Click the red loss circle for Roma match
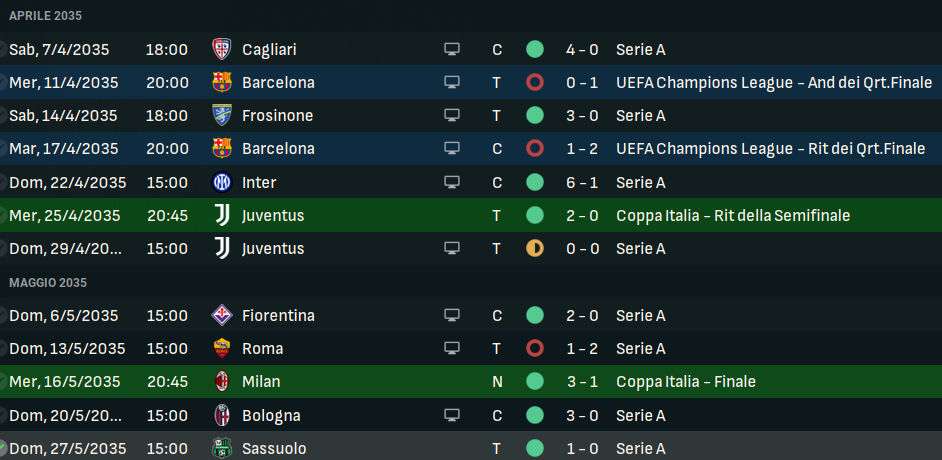 click(x=535, y=348)
